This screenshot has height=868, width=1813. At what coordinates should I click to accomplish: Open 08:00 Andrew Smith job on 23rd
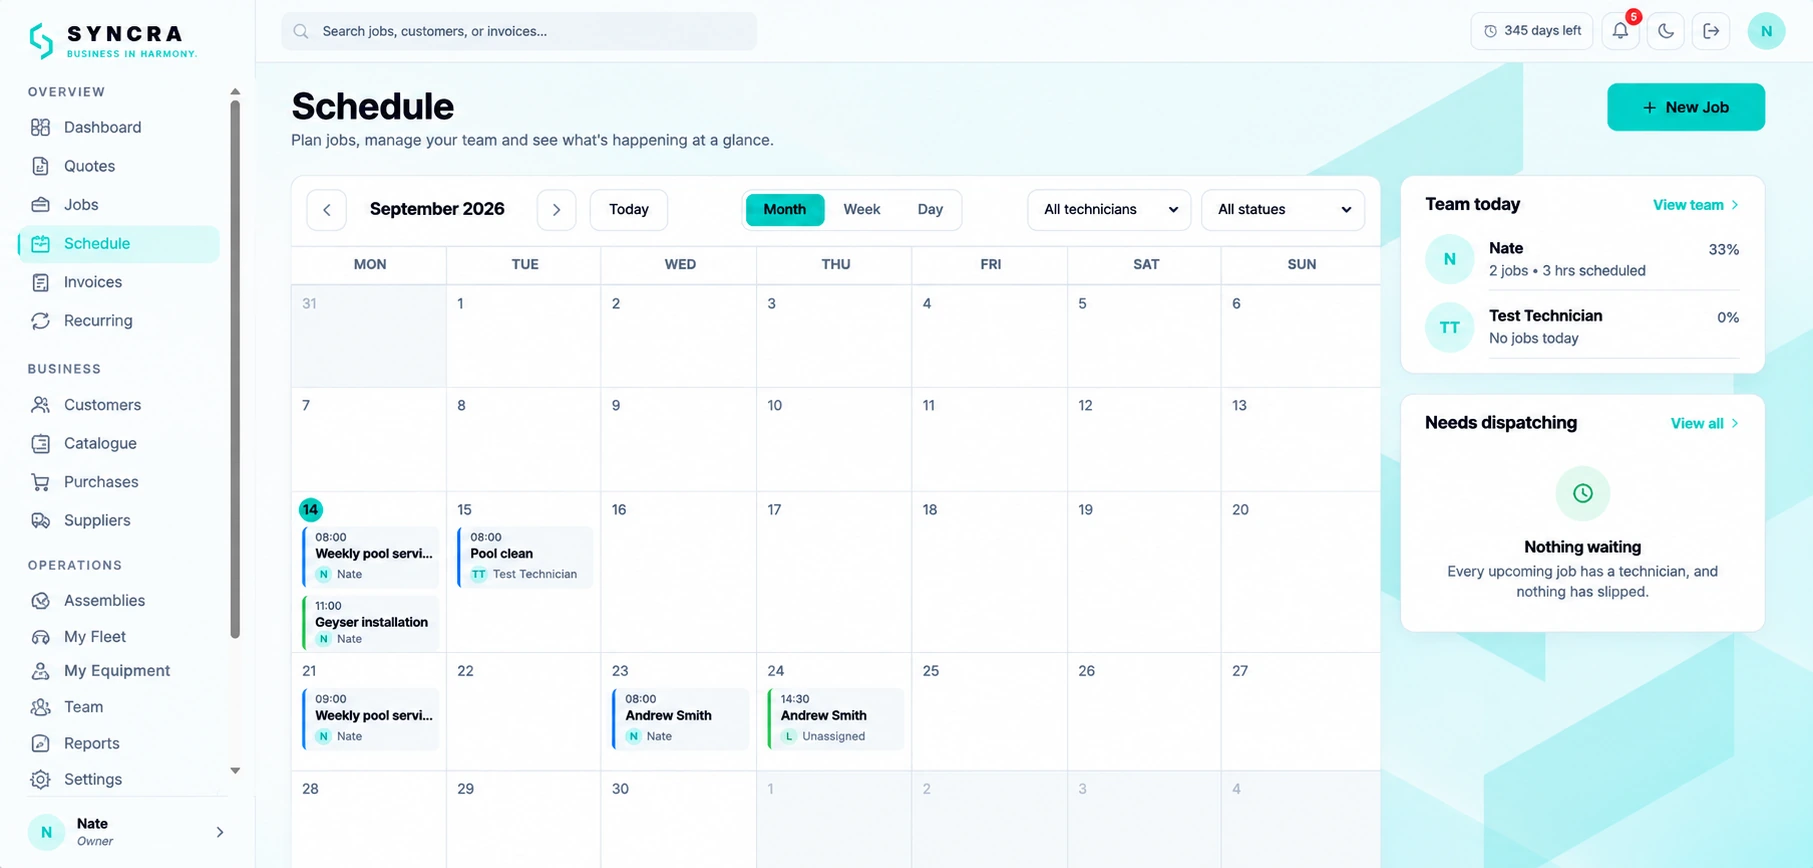click(x=681, y=718)
